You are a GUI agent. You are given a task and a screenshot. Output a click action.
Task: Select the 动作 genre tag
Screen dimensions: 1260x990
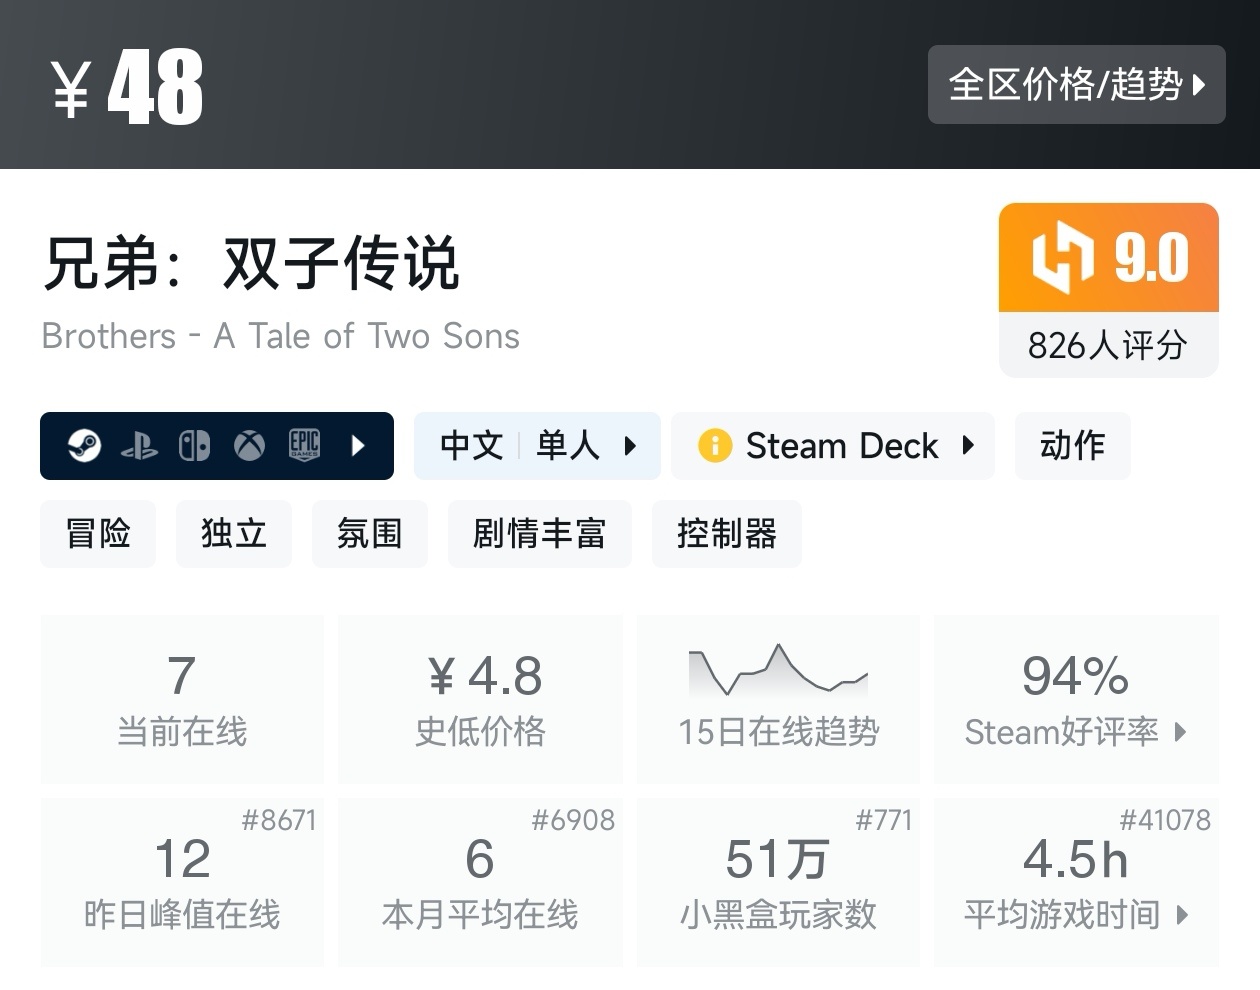click(1072, 446)
